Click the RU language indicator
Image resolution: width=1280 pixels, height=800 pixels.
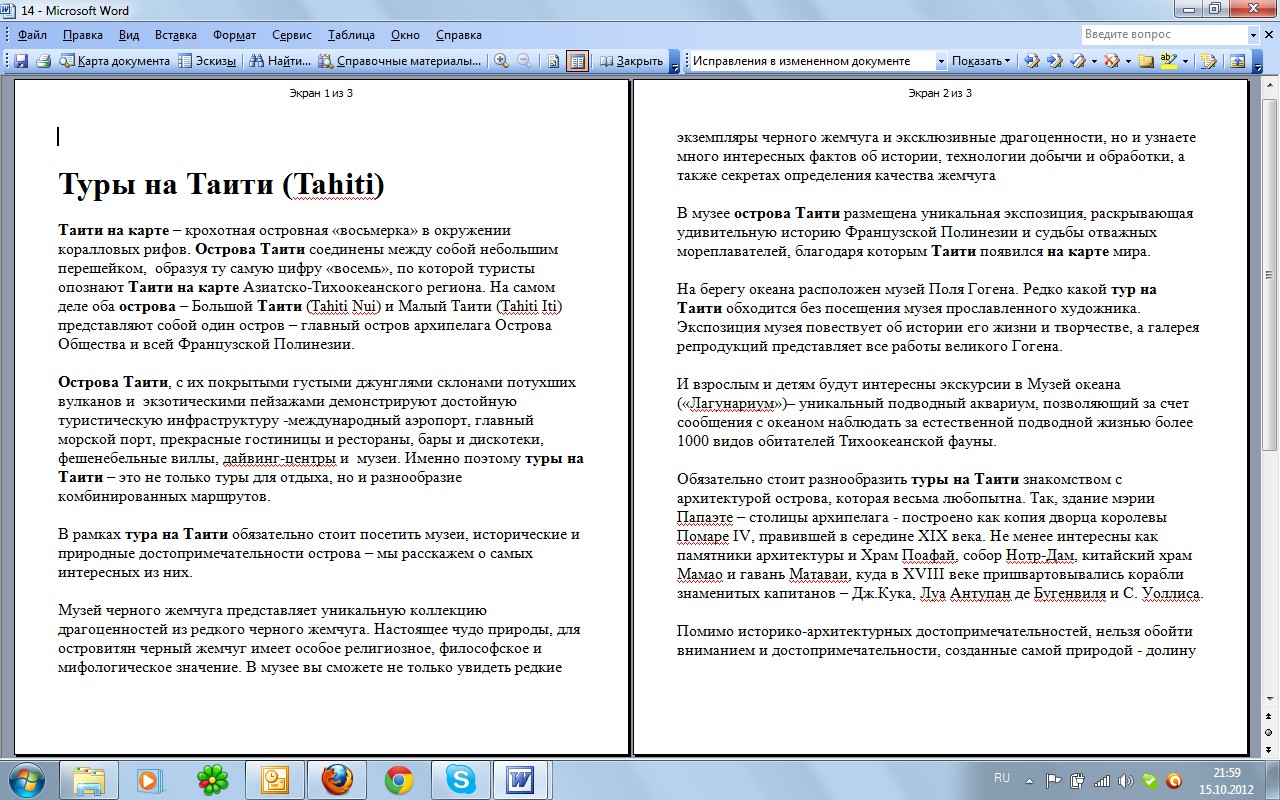point(1002,777)
